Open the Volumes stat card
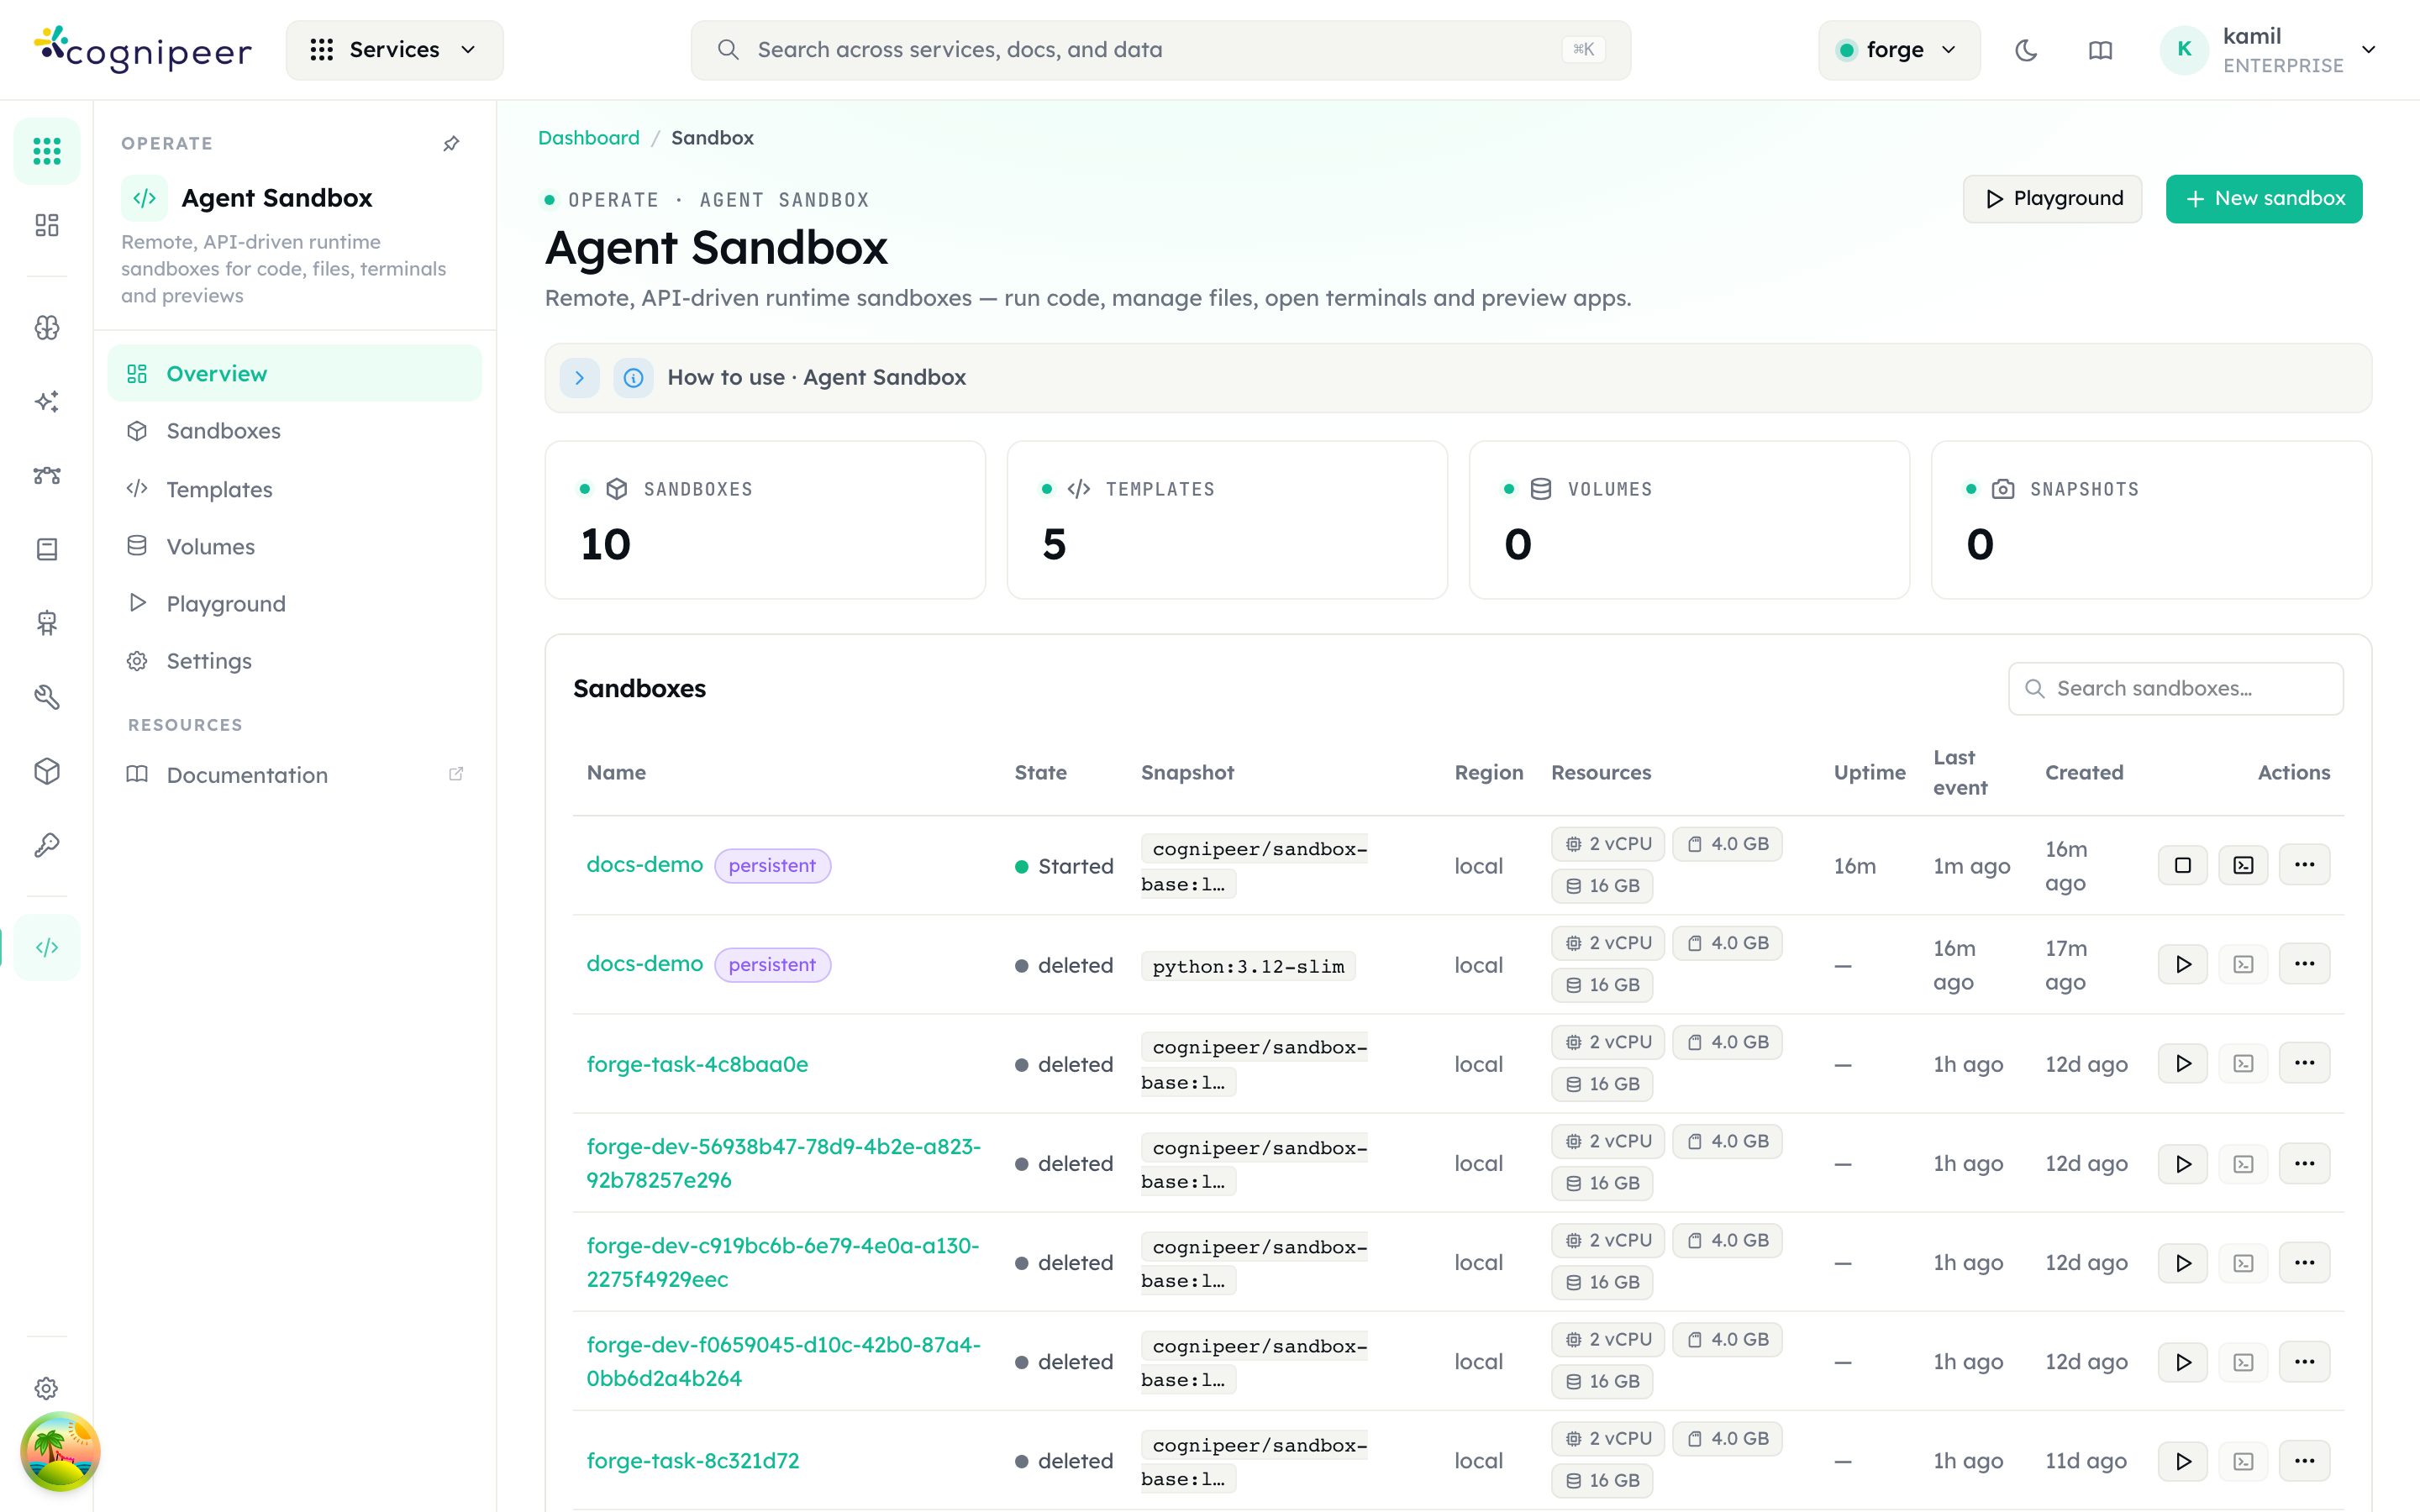The image size is (2420, 1512). pos(1689,520)
